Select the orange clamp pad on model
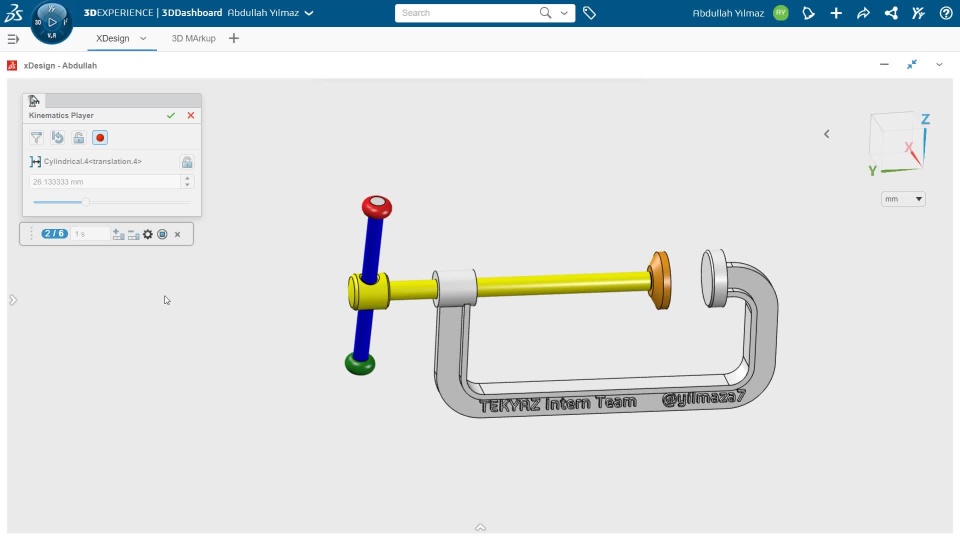Viewport: 960px width, 540px height. point(661,280)
